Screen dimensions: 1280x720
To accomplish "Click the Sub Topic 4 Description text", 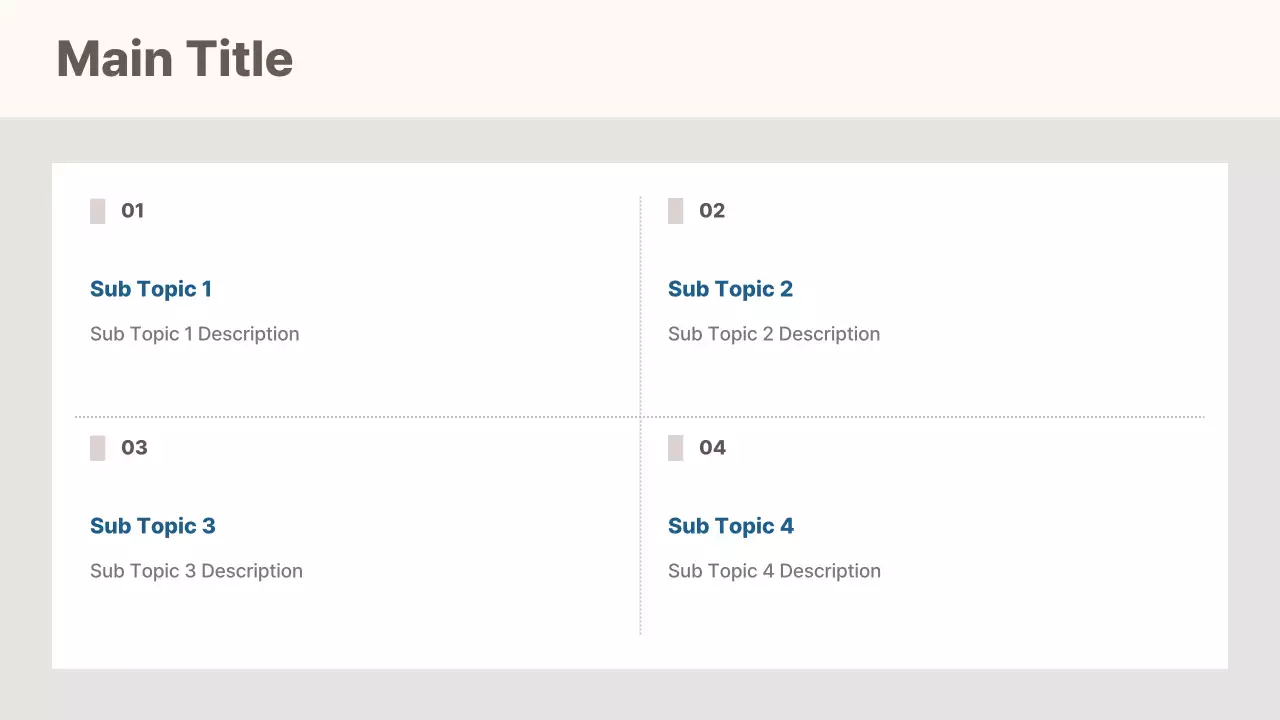I will (x=774, y=571).
